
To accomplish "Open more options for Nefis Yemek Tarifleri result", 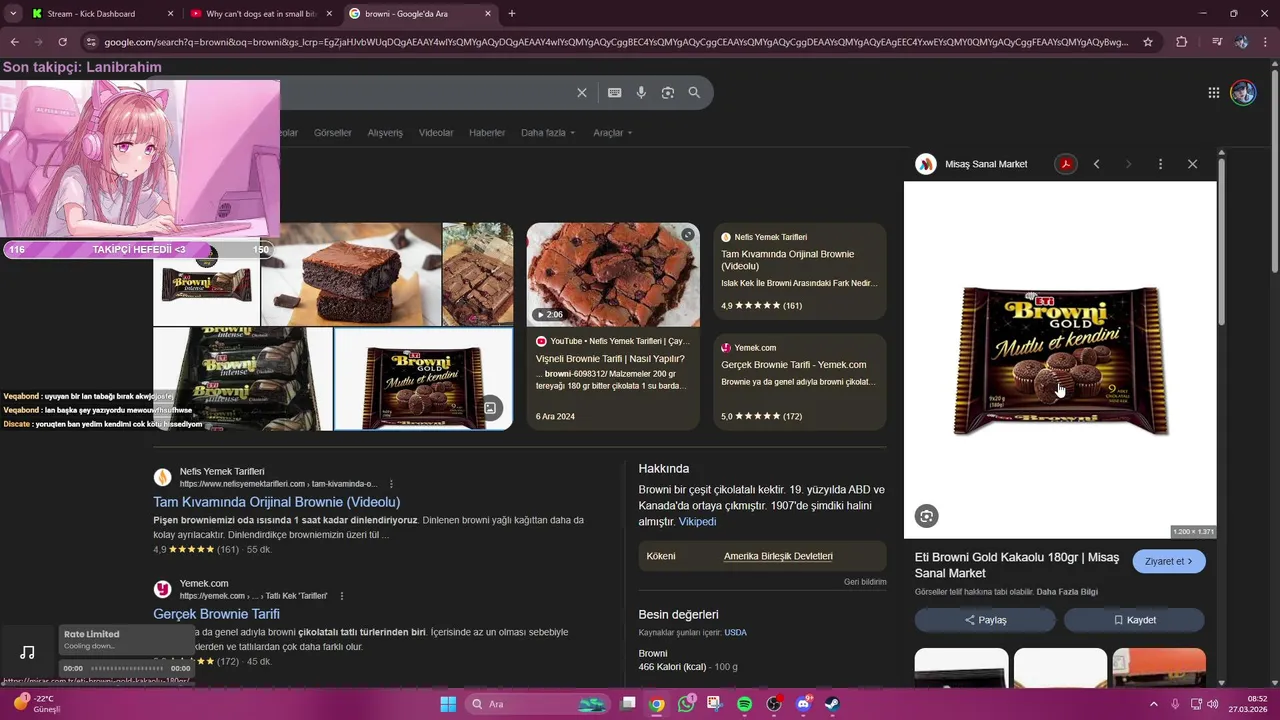I will (x=391, y=484).
